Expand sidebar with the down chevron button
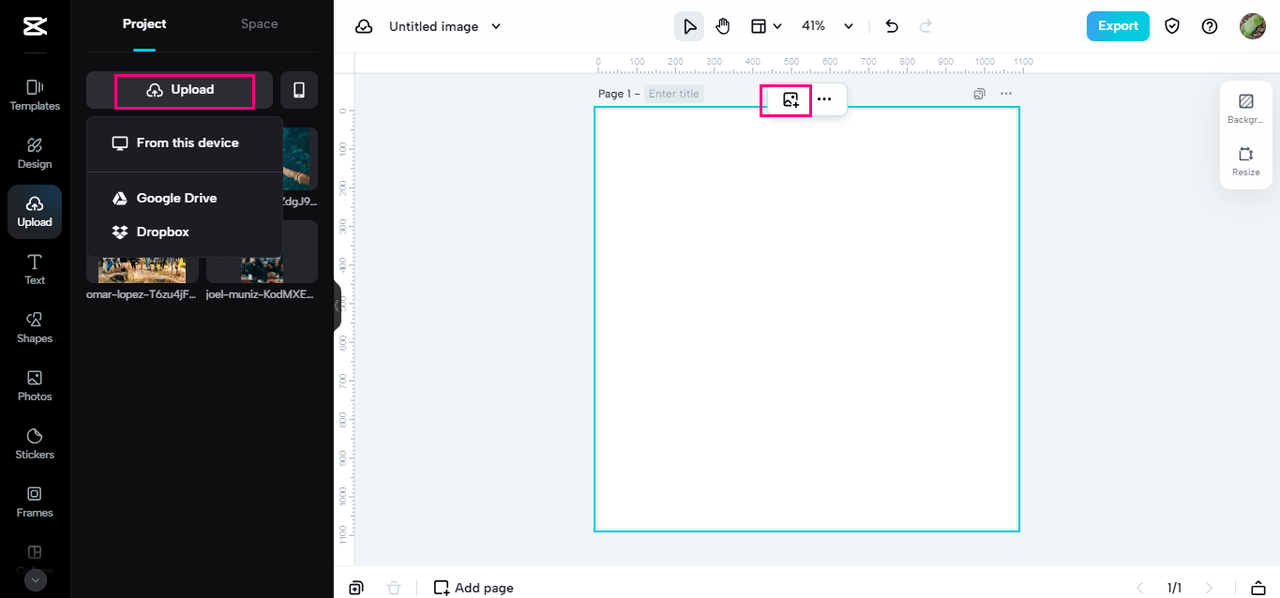 (x=35, y=580)
